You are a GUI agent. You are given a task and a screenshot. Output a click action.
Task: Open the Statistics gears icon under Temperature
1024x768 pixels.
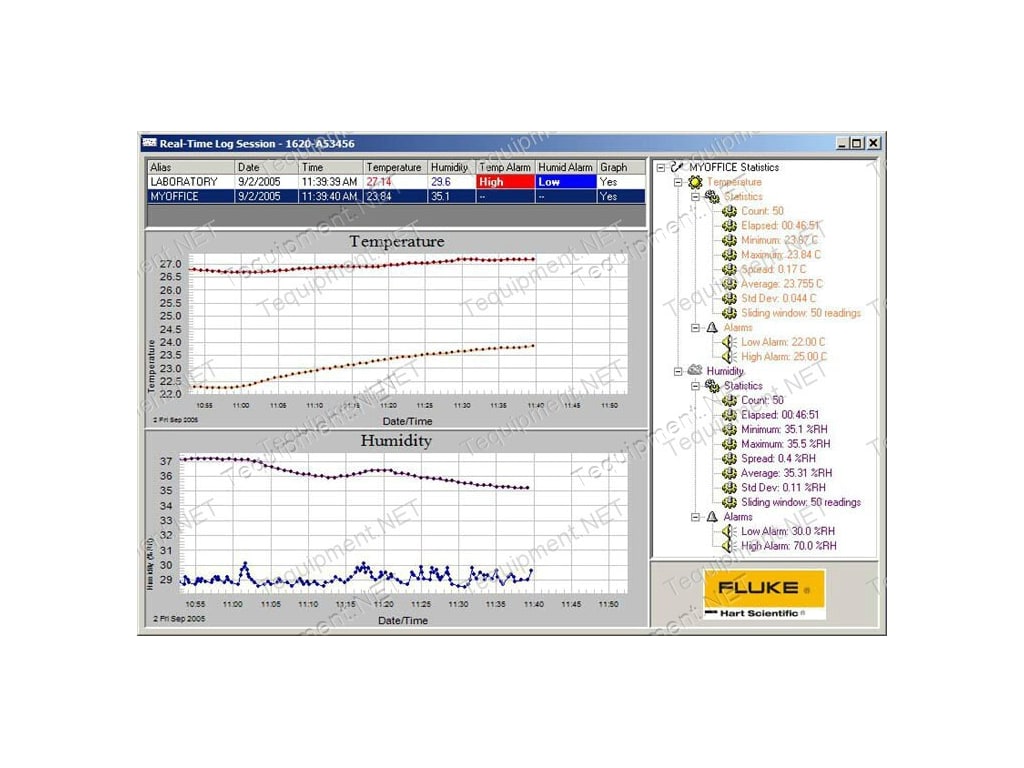712,195
